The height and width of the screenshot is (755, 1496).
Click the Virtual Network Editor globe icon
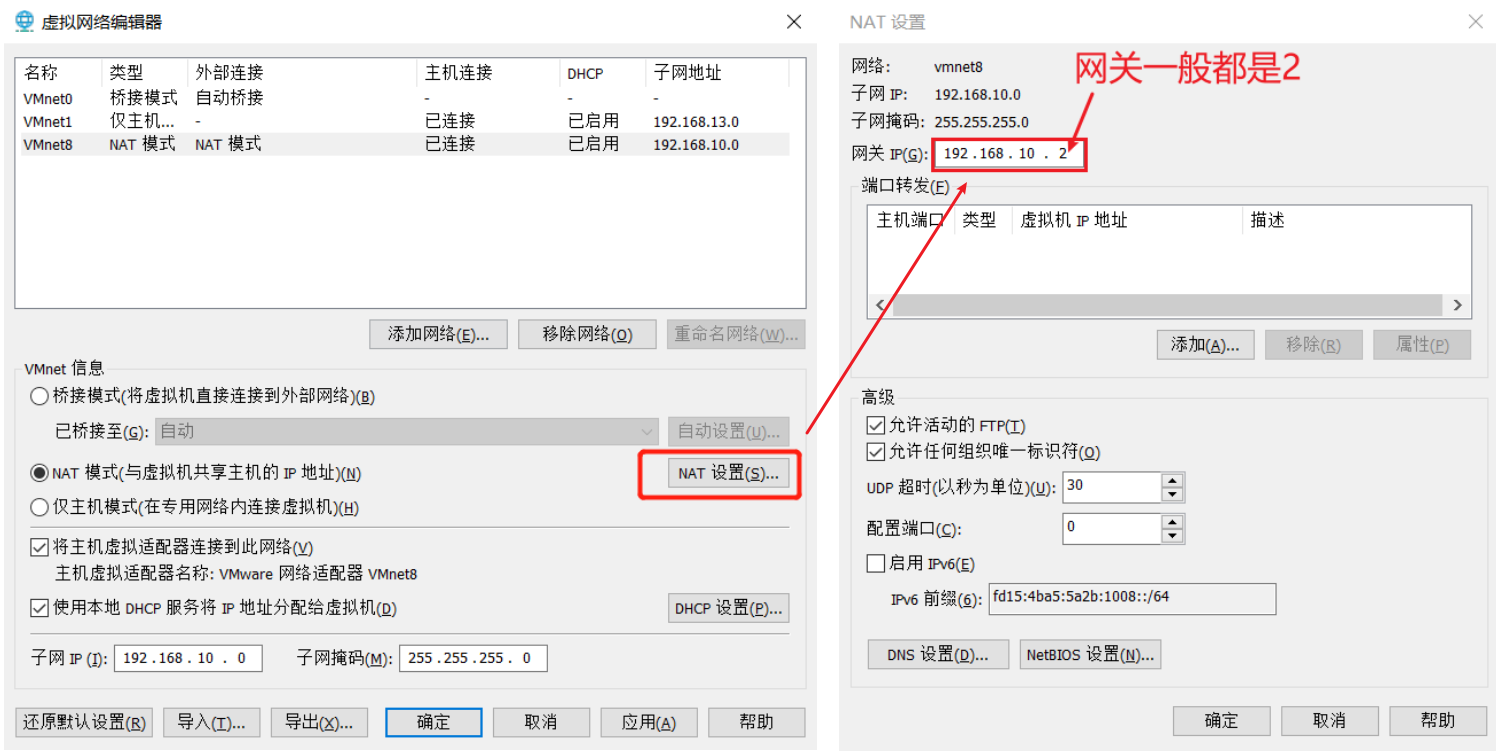(25, 22)
